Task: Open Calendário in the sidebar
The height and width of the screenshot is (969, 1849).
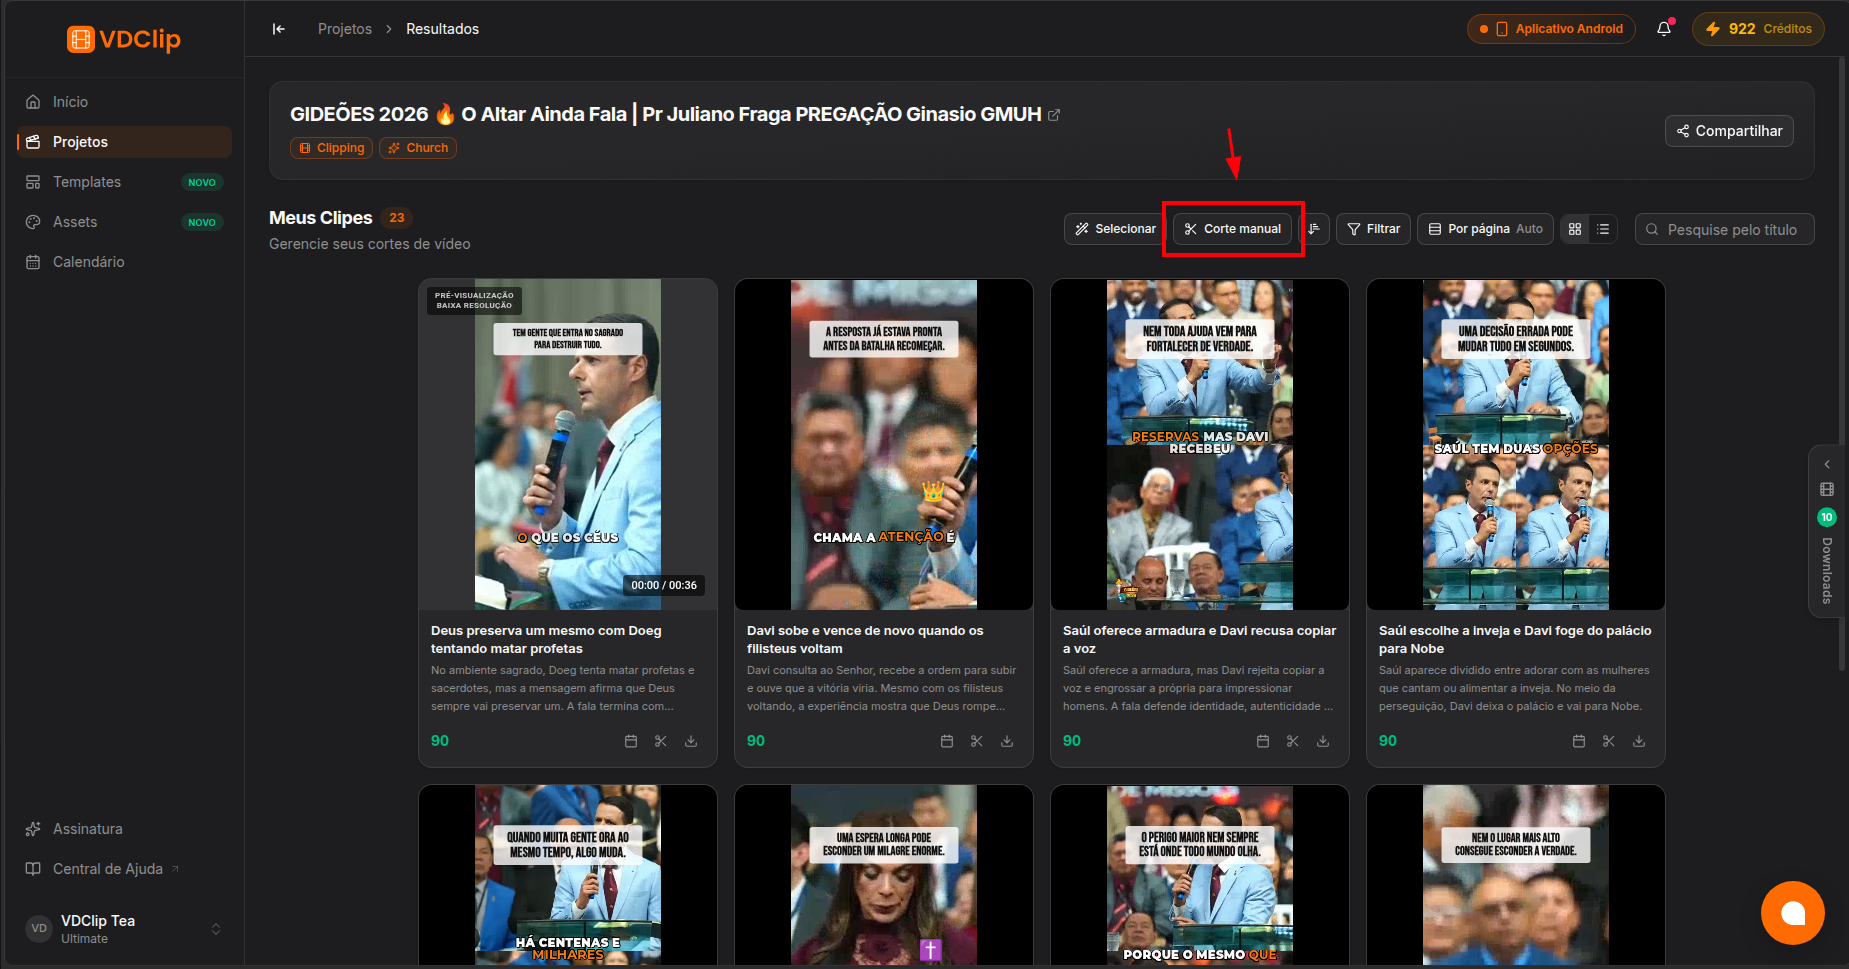Action: point(124,262)
